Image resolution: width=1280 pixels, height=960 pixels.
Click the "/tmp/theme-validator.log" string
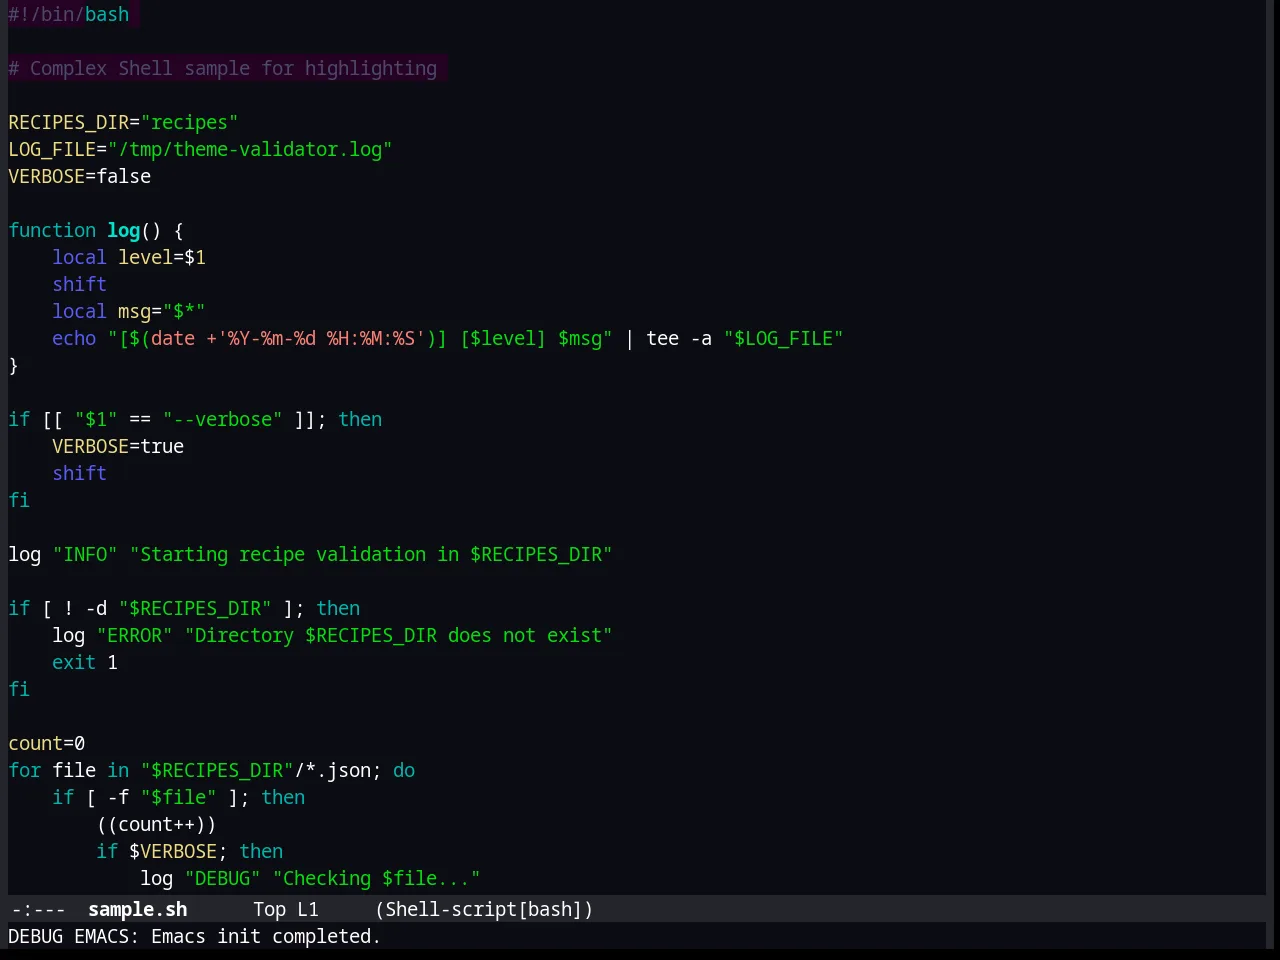click(250, 149)
